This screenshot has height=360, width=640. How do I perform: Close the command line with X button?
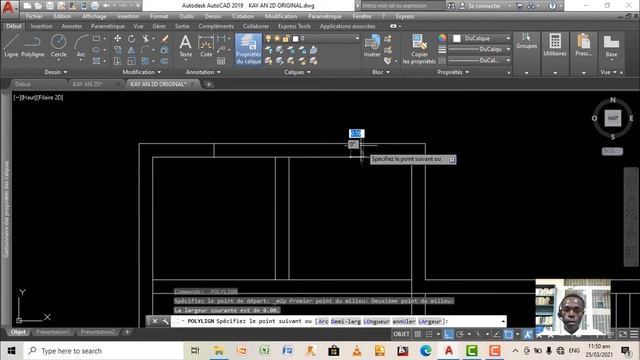tap(155, 321)
